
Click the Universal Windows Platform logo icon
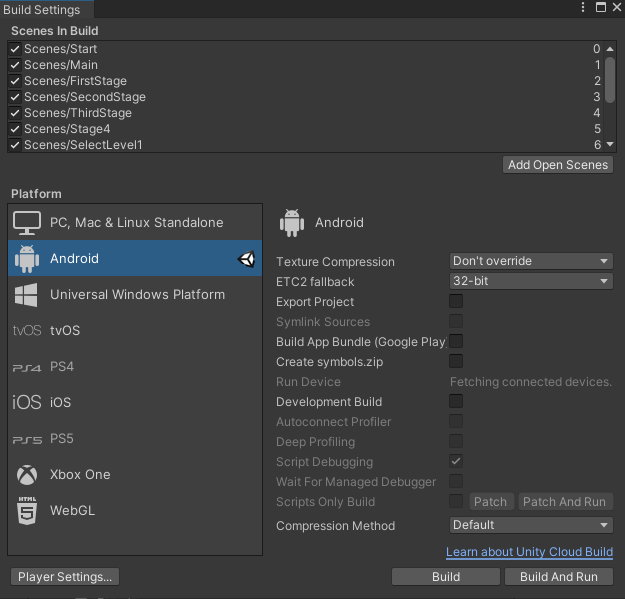[26, 295]
